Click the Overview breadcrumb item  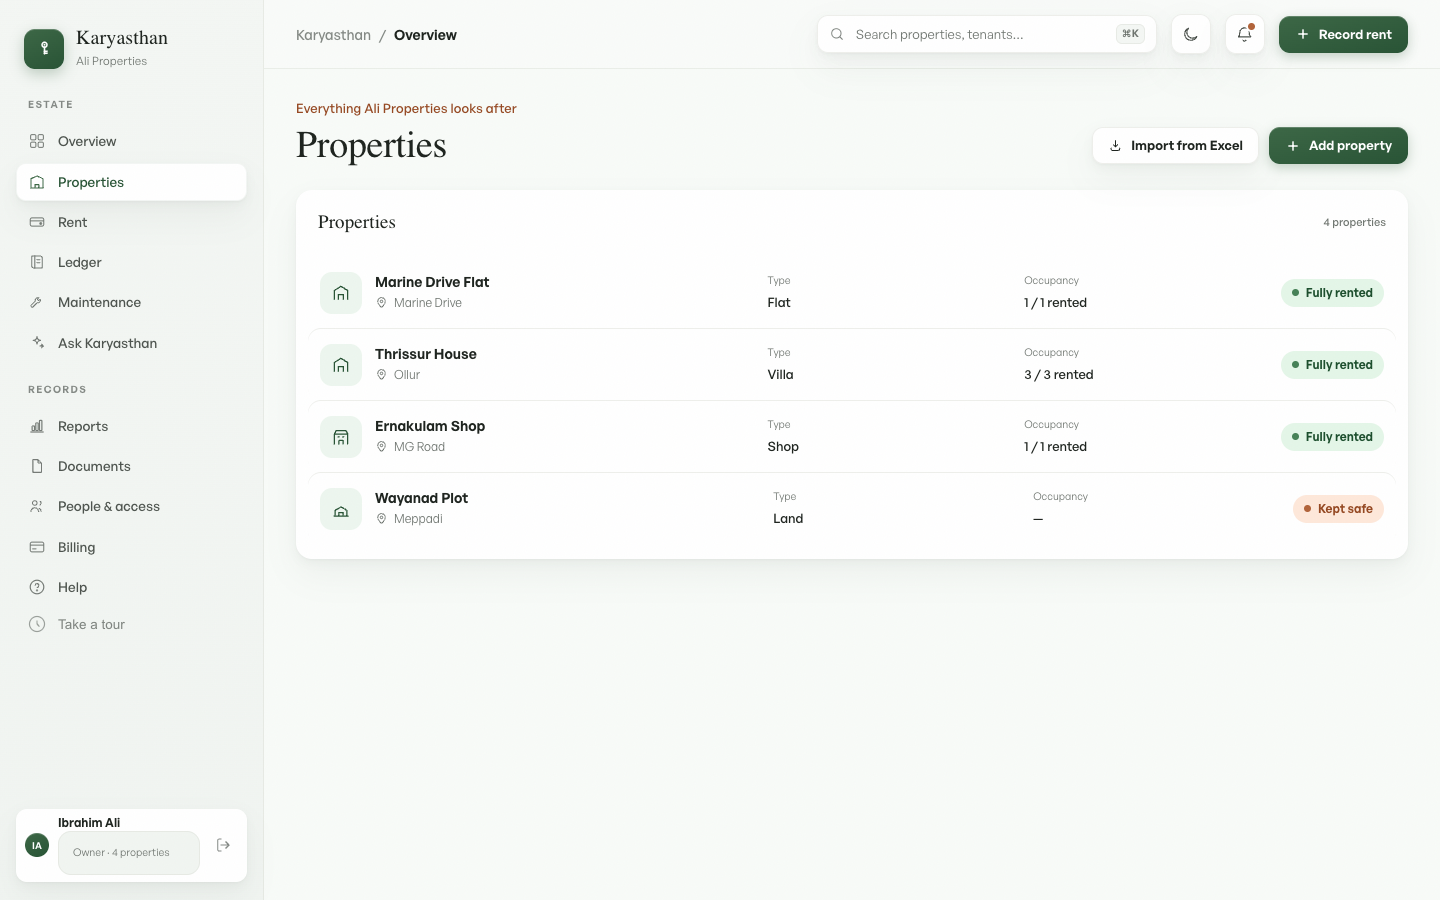425,35
